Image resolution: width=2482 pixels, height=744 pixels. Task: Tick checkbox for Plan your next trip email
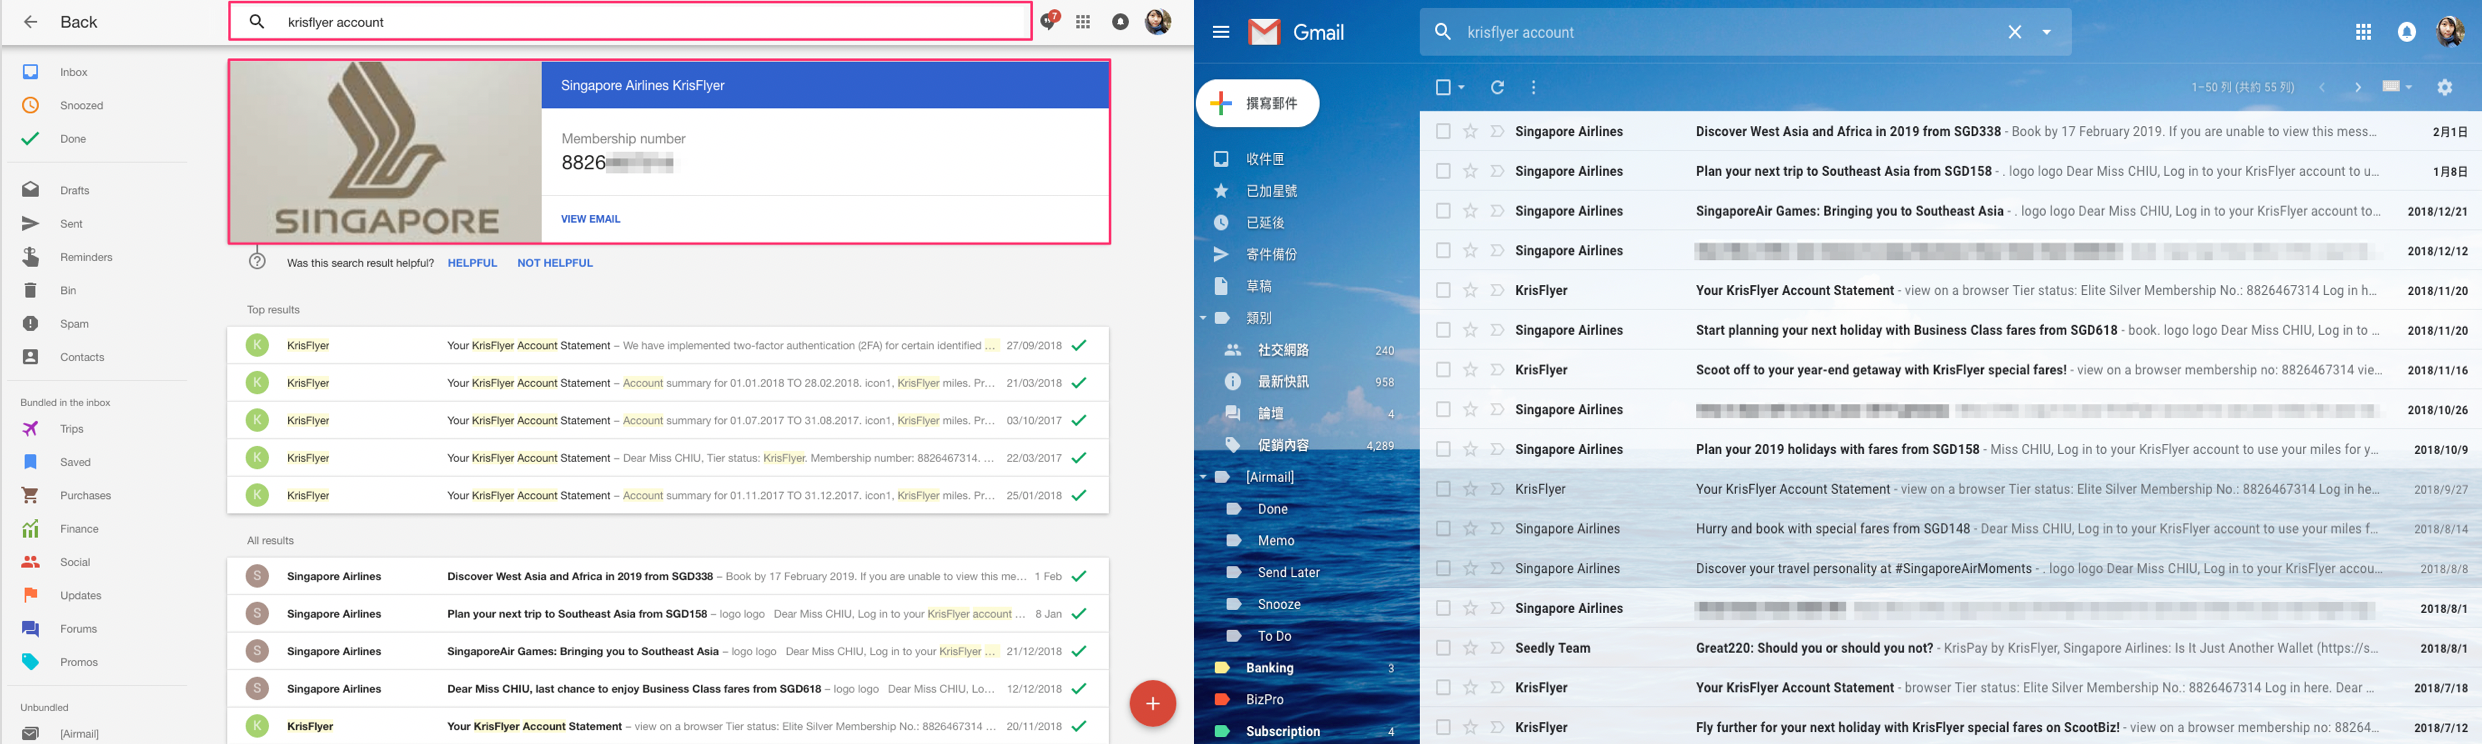pos(1443,171)
